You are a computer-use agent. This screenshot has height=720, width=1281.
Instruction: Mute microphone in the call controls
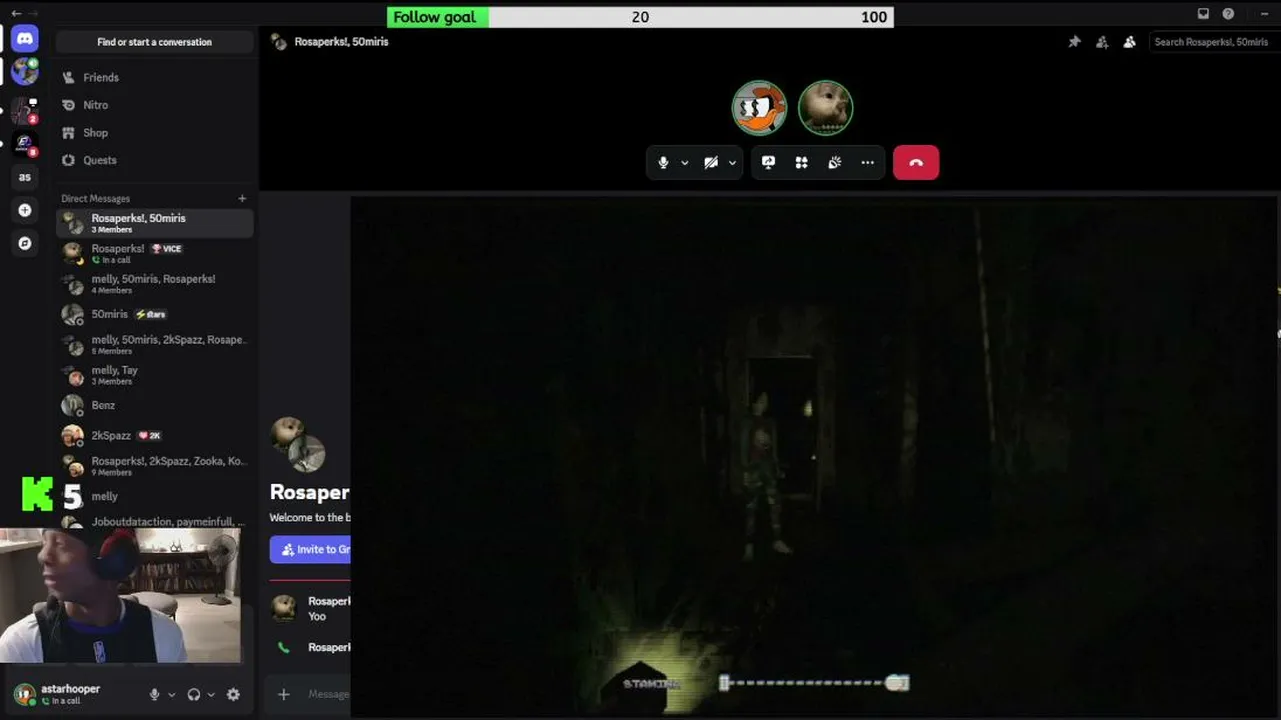tap(663, 163)
